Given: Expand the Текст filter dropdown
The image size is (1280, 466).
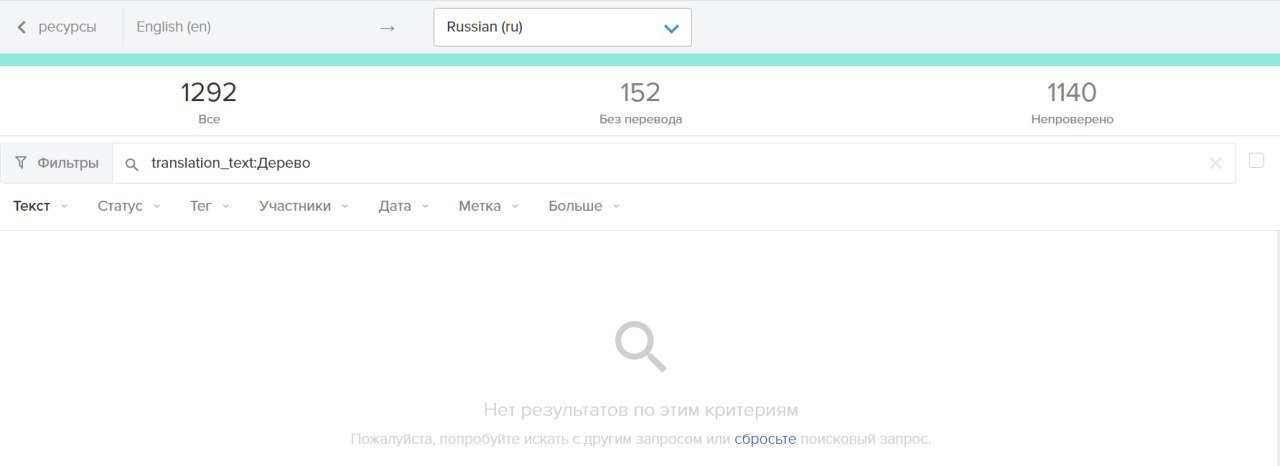Looking at the screenshot, I should point(40,206).
